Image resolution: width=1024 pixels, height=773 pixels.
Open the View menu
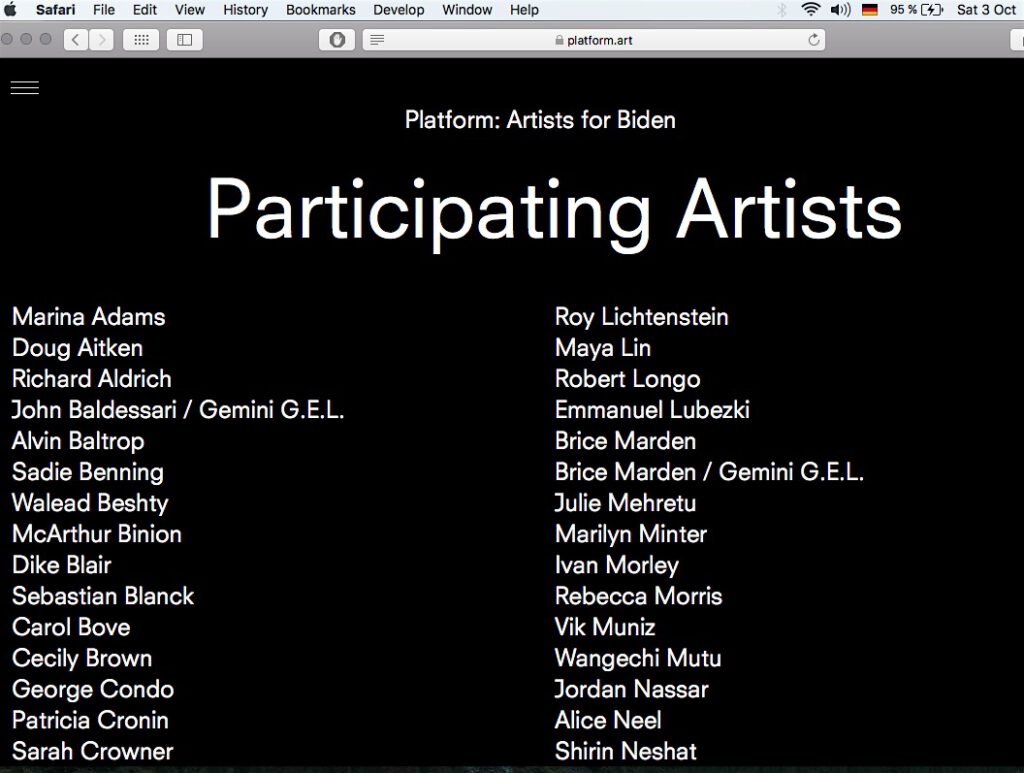pos(189,10)
